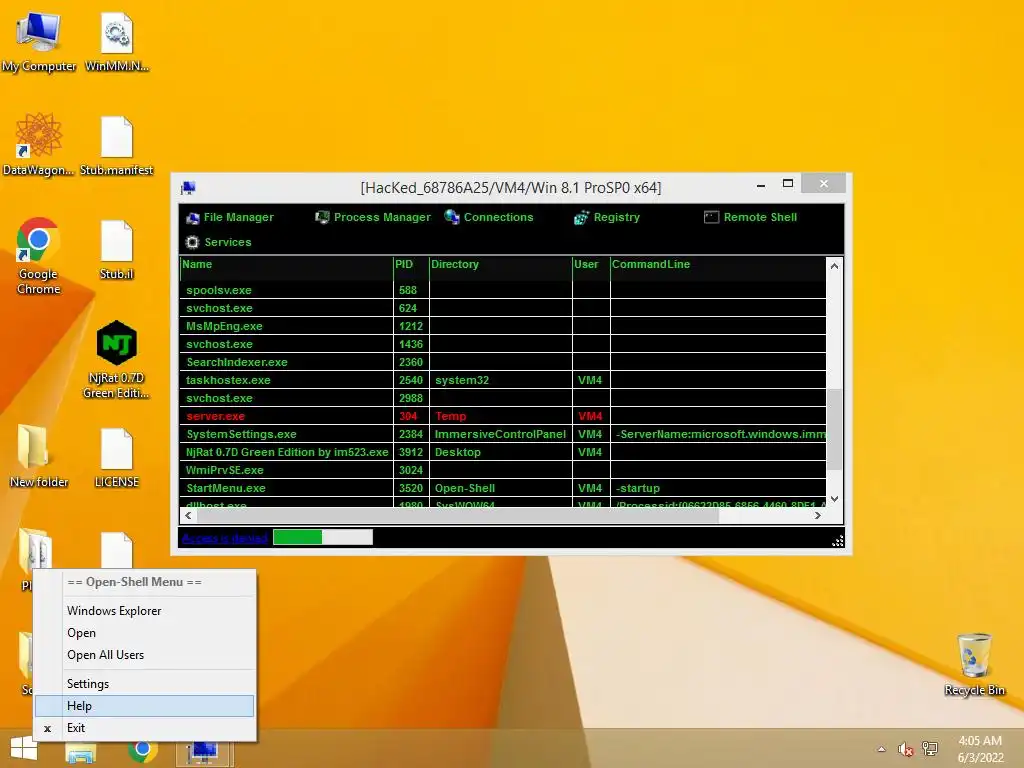This screenshot has height=768, width=1024.
Task: Select the WinMM.N... file icon
Action: 117,42
